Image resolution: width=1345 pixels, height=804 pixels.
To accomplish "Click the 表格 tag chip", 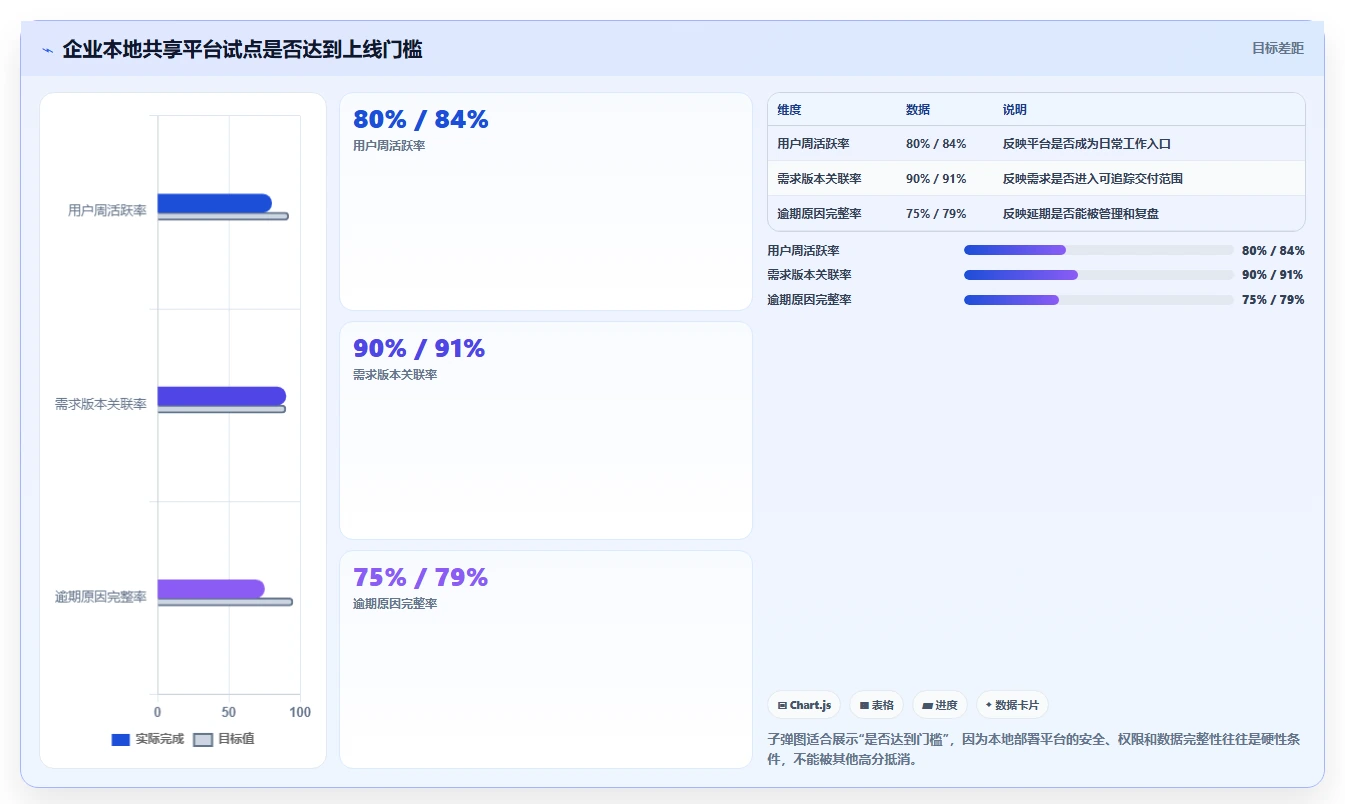I will [876, 705].
